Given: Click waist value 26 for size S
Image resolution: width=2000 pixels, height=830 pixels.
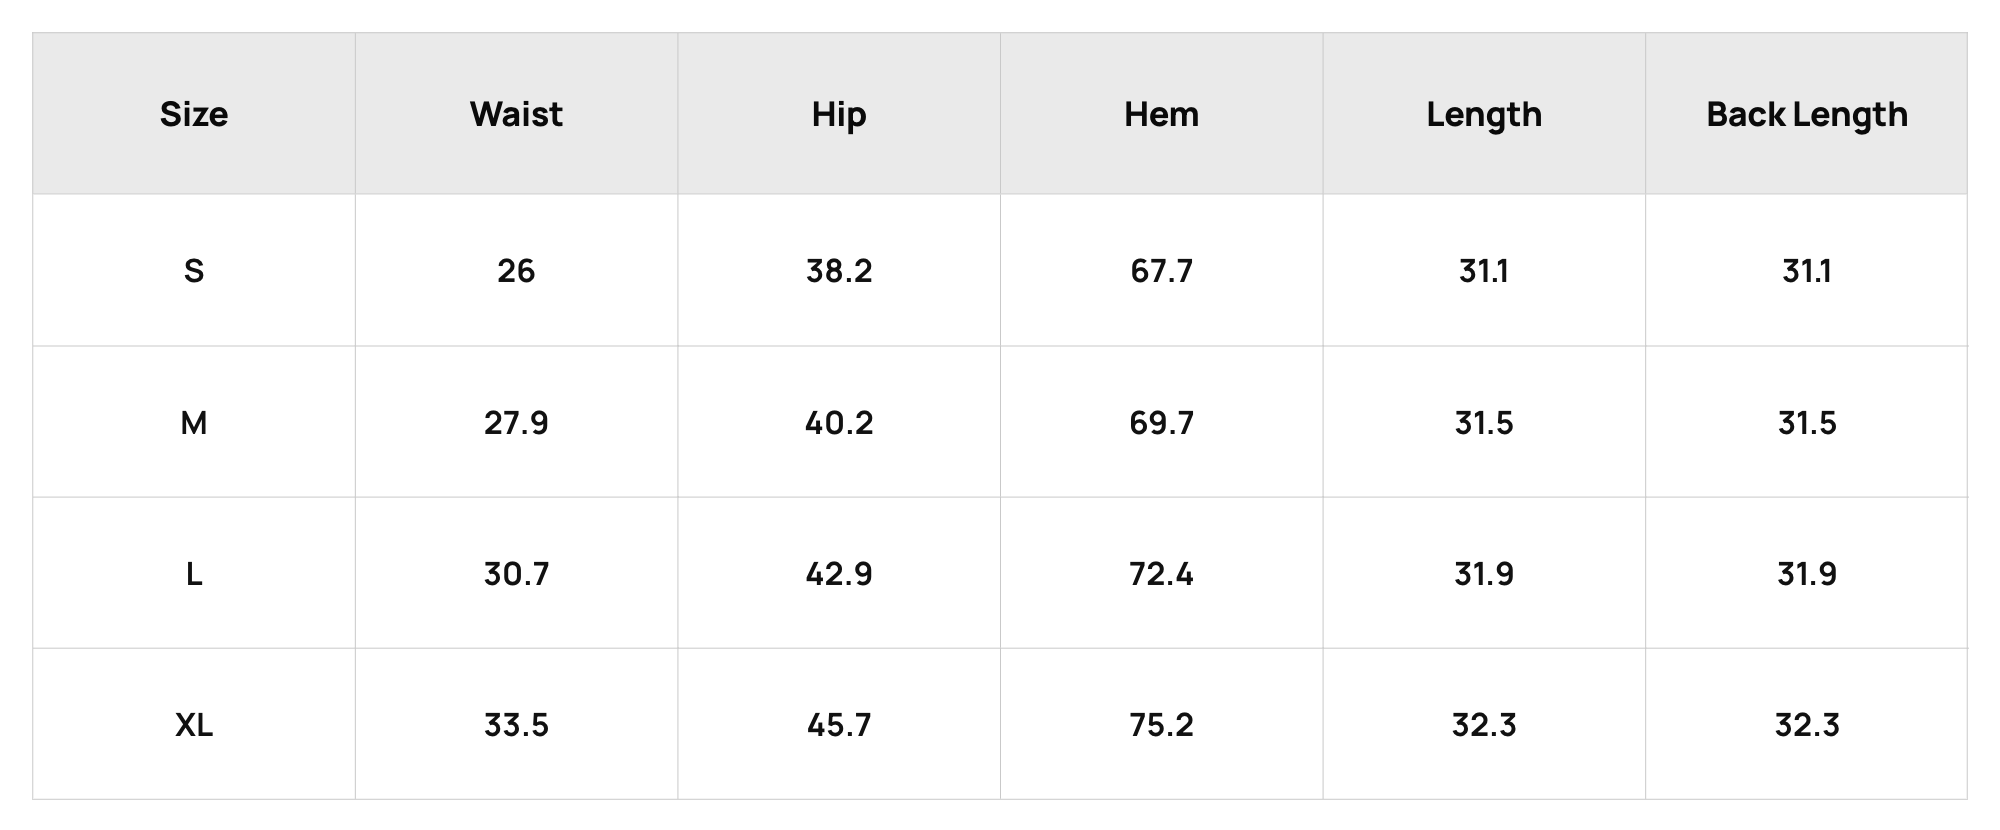Looking at the screenshot, I should pos(516,271).
